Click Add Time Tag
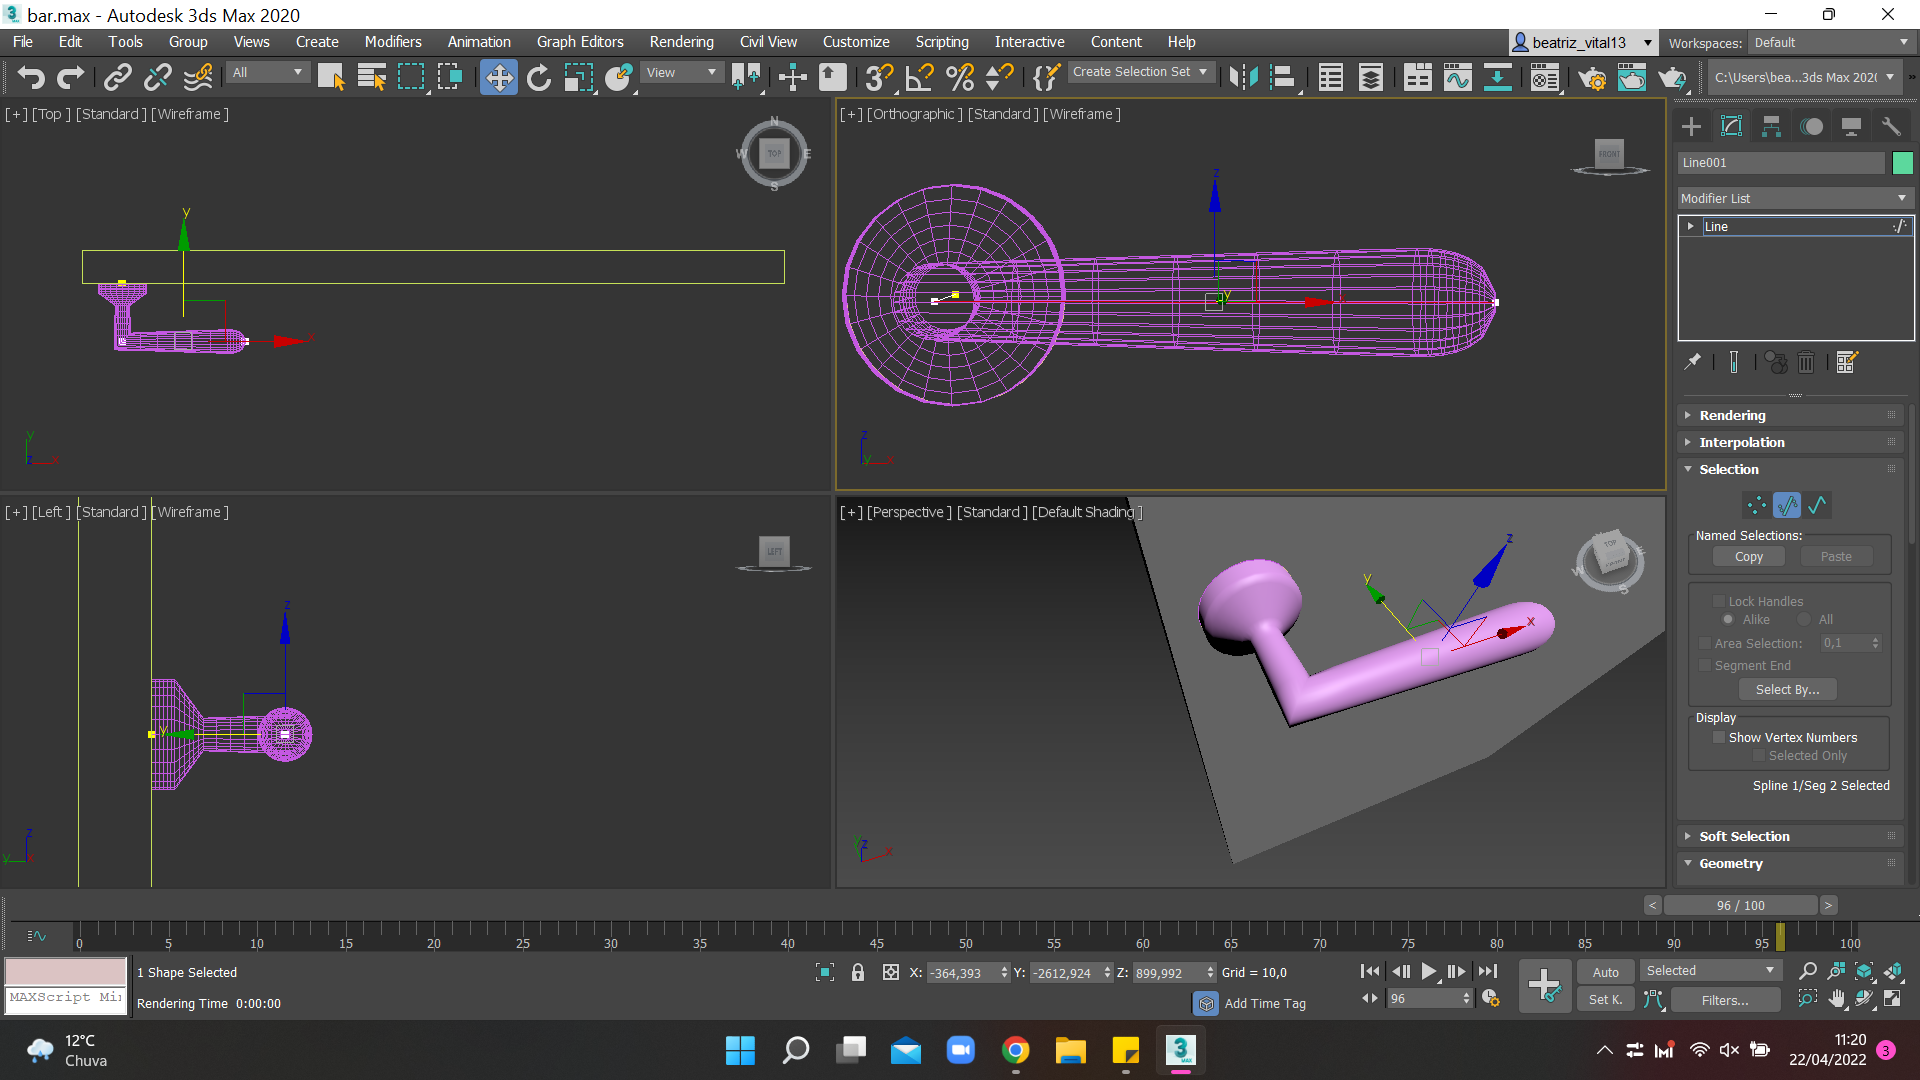This screenshot has height=1080, width=1920. (x=1265, y=1003)
